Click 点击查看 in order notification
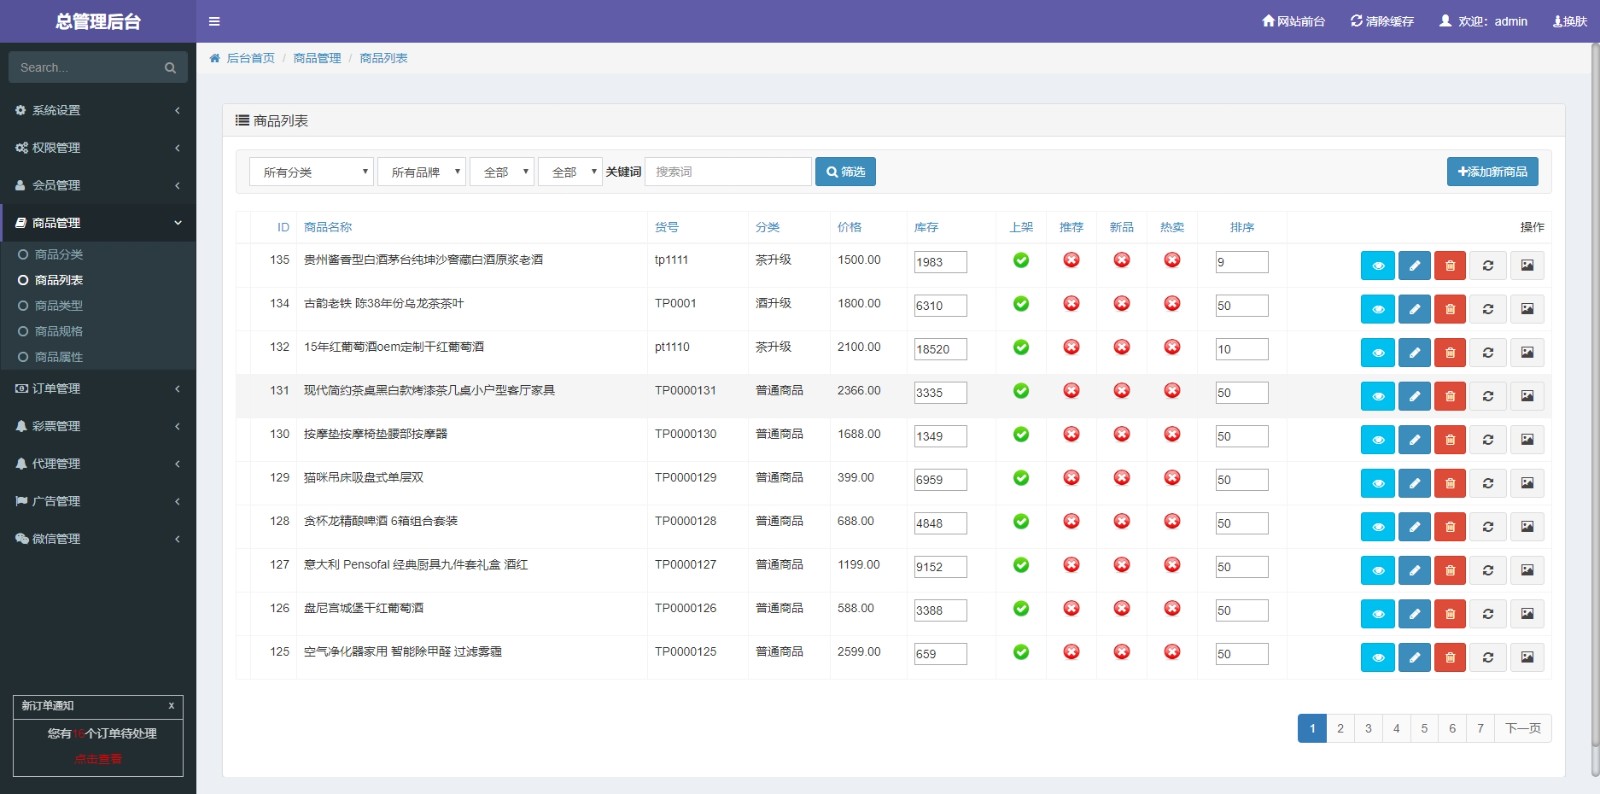 pyautogui.click(x=98, y=759)
